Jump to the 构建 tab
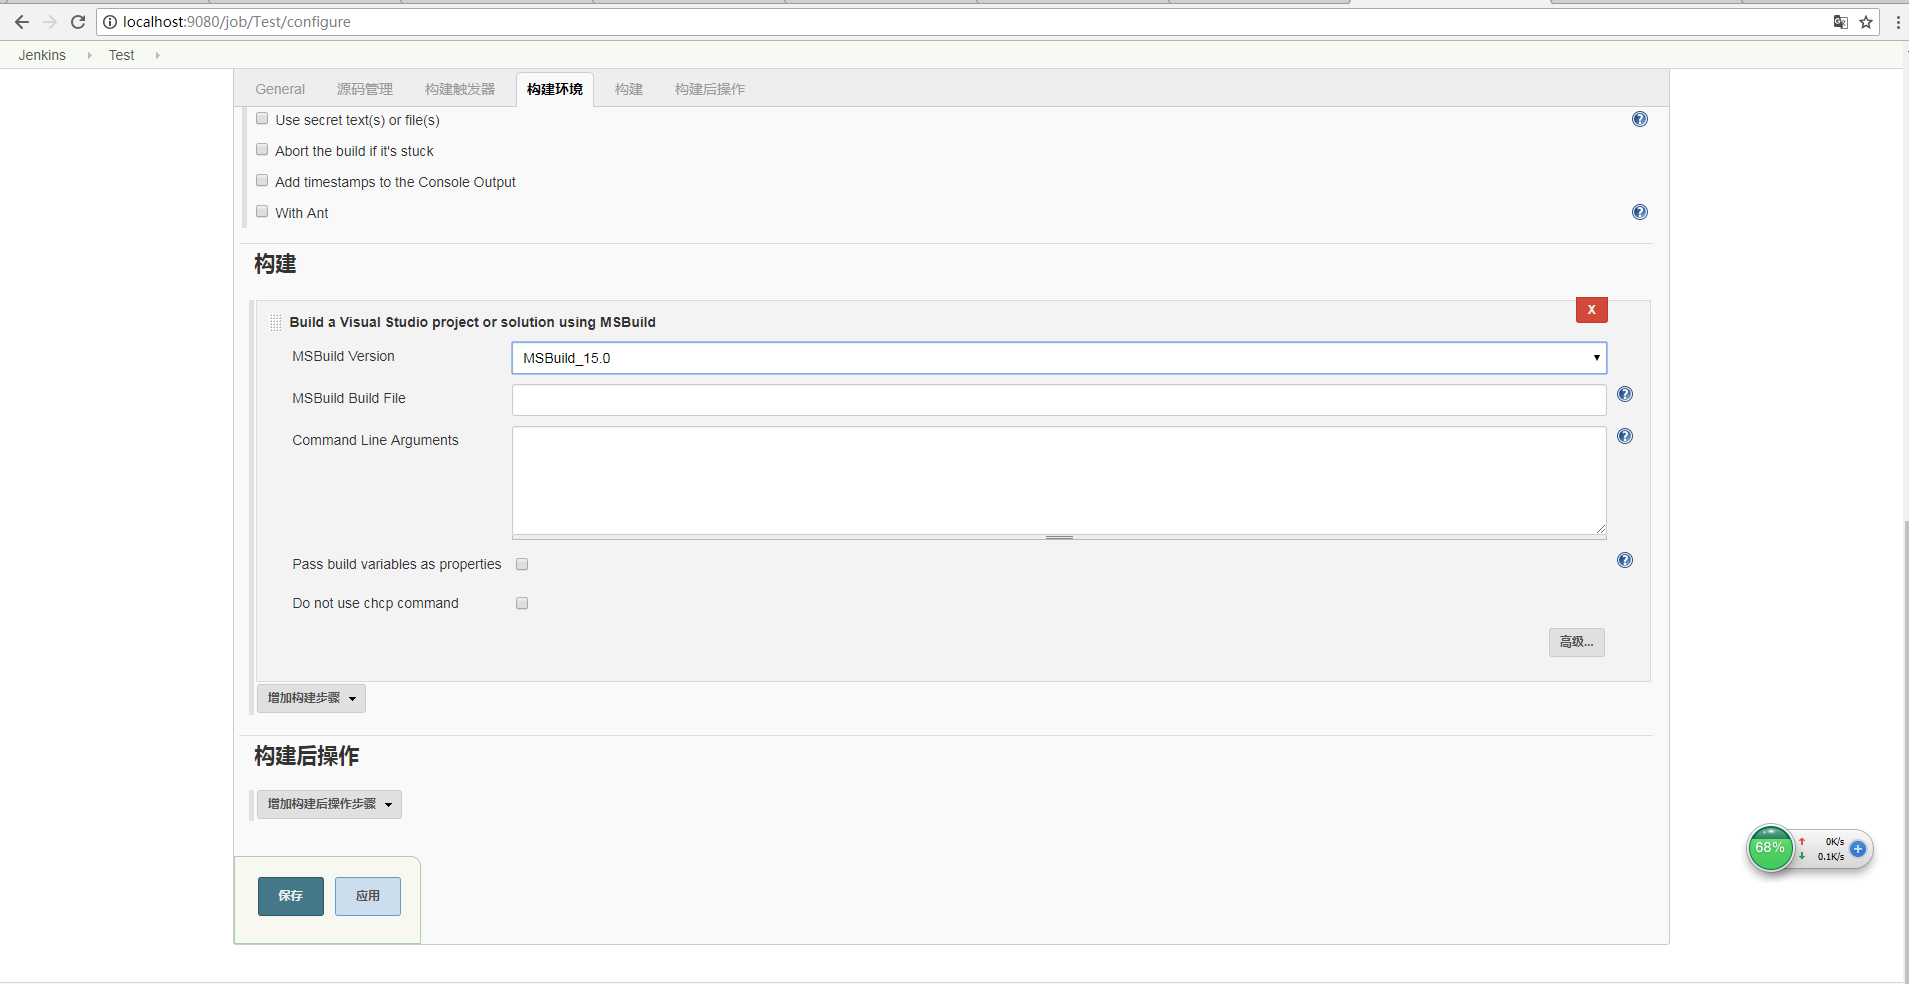Screen dimensions: 1909x984 (x=629, y=89)
